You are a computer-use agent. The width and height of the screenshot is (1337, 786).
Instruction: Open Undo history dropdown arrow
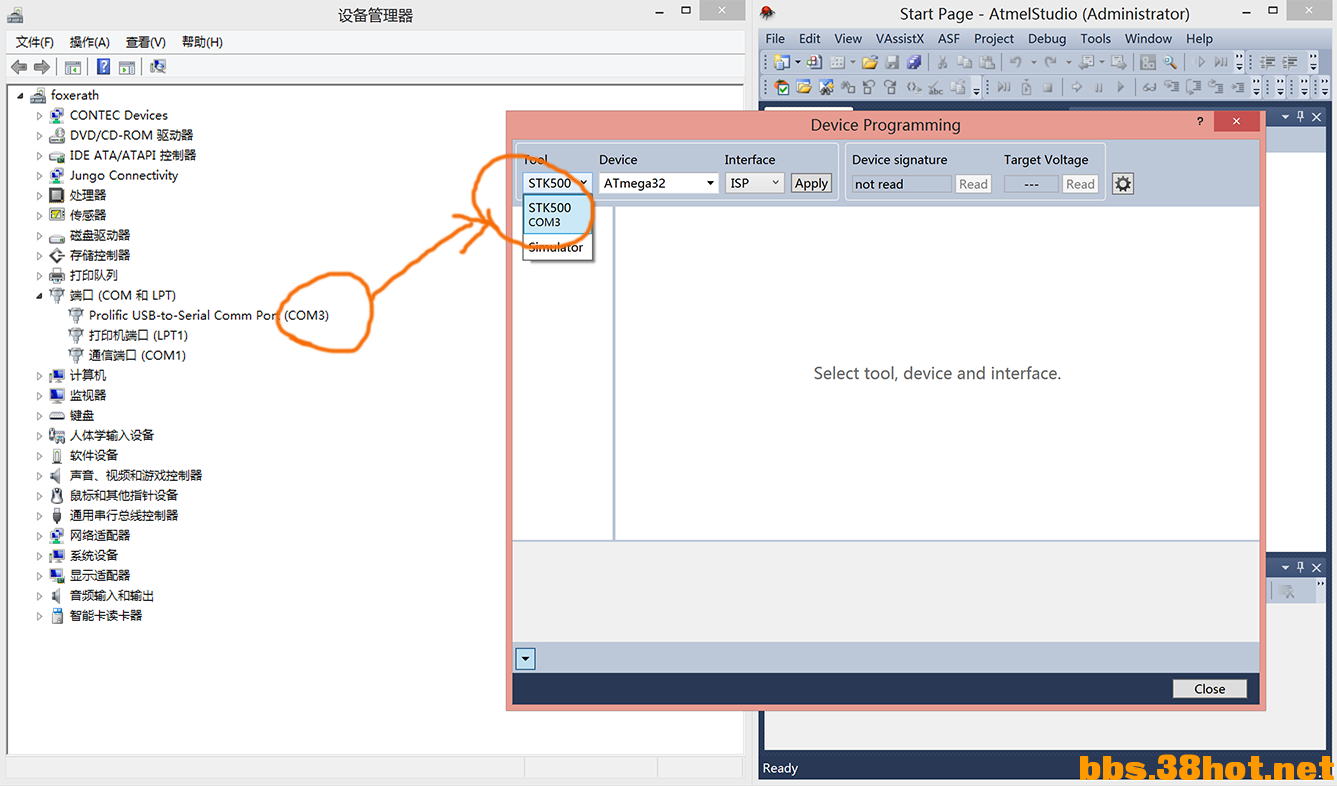(1034, 62)
